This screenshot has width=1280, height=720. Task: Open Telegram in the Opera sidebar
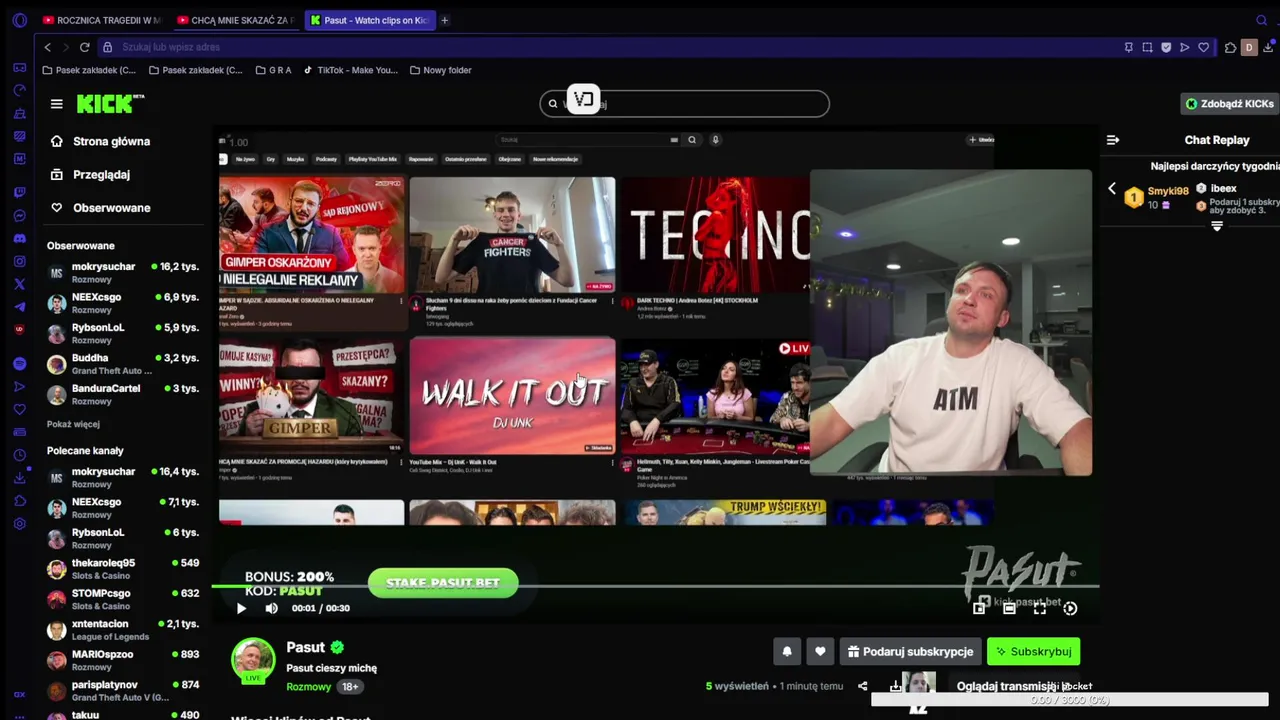click(x=19, y=307)
